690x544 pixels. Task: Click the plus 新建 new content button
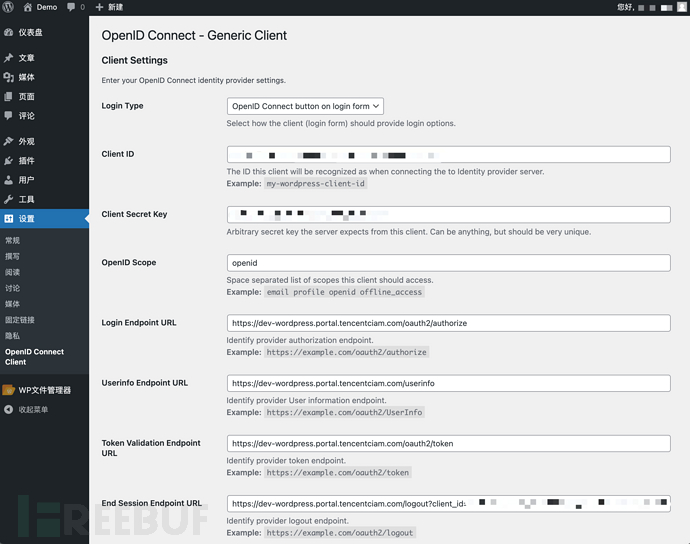(x=109, y=7)
